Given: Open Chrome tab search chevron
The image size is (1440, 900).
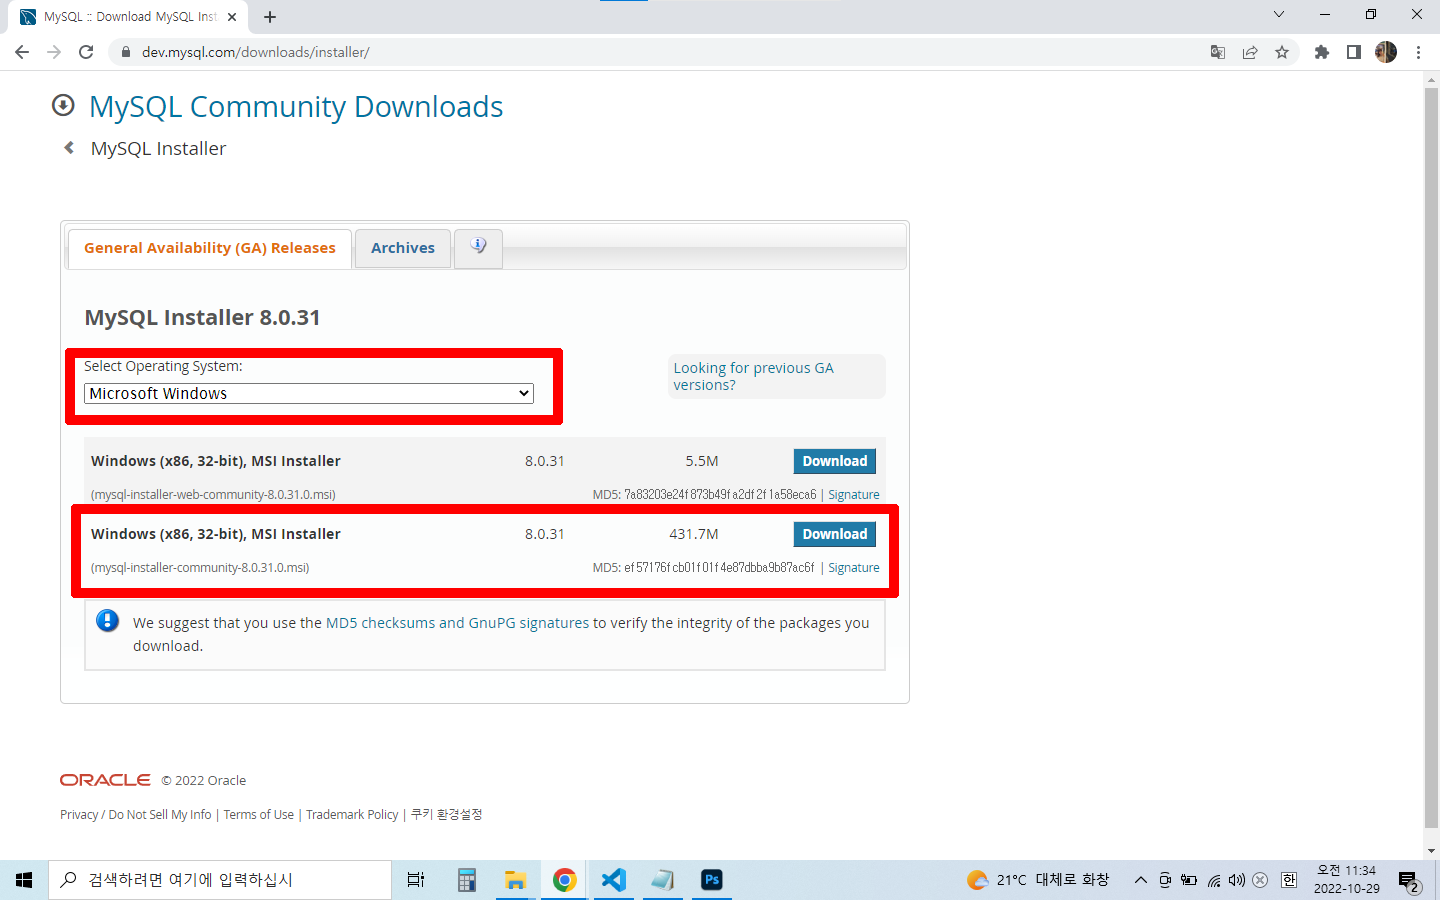Looking at the screenshot, I should click(1279, 14).
